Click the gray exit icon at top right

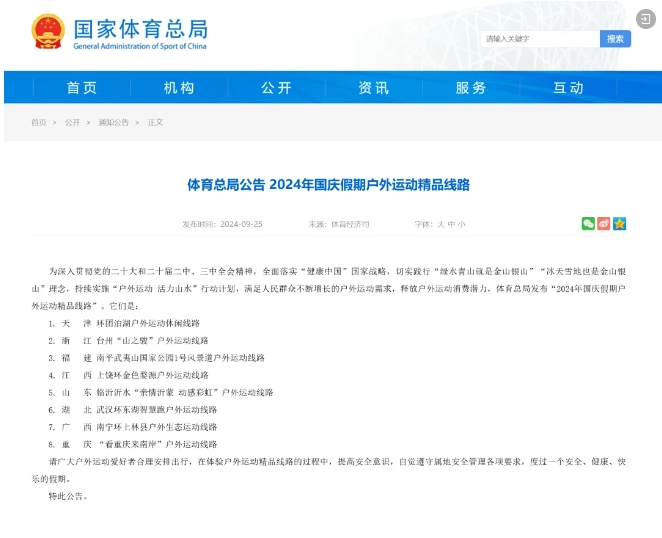click(x=646, y=19)
